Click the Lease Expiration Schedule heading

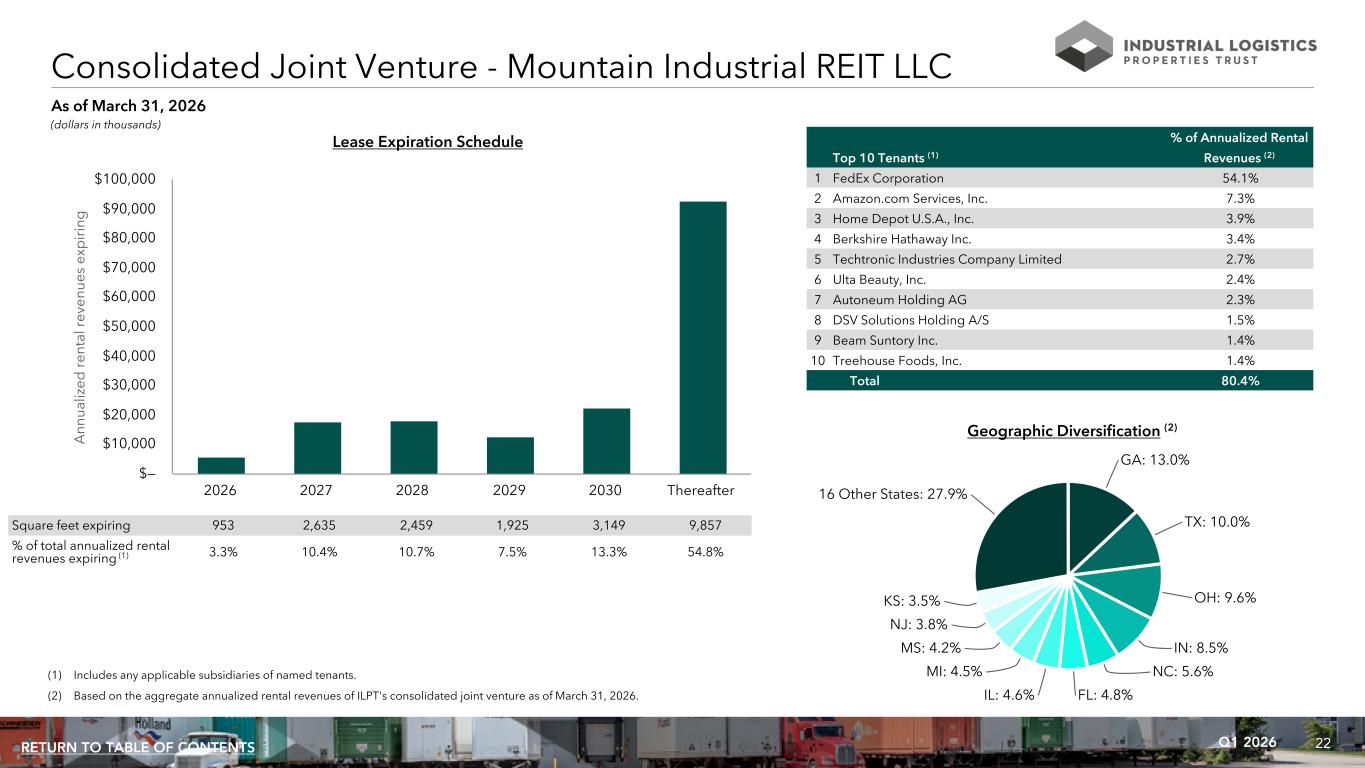428,142
